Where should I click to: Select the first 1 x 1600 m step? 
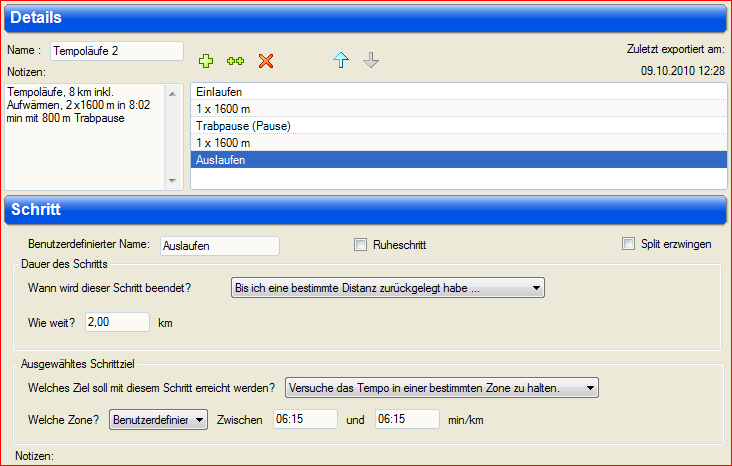[x=458, y=109]
